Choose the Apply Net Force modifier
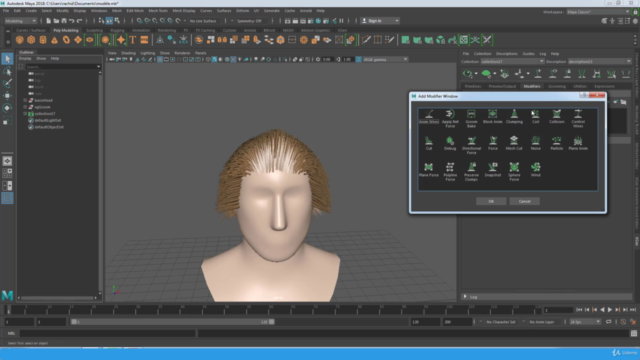The width and height of the screenshot is (640, 360). [x=450, y=118]
